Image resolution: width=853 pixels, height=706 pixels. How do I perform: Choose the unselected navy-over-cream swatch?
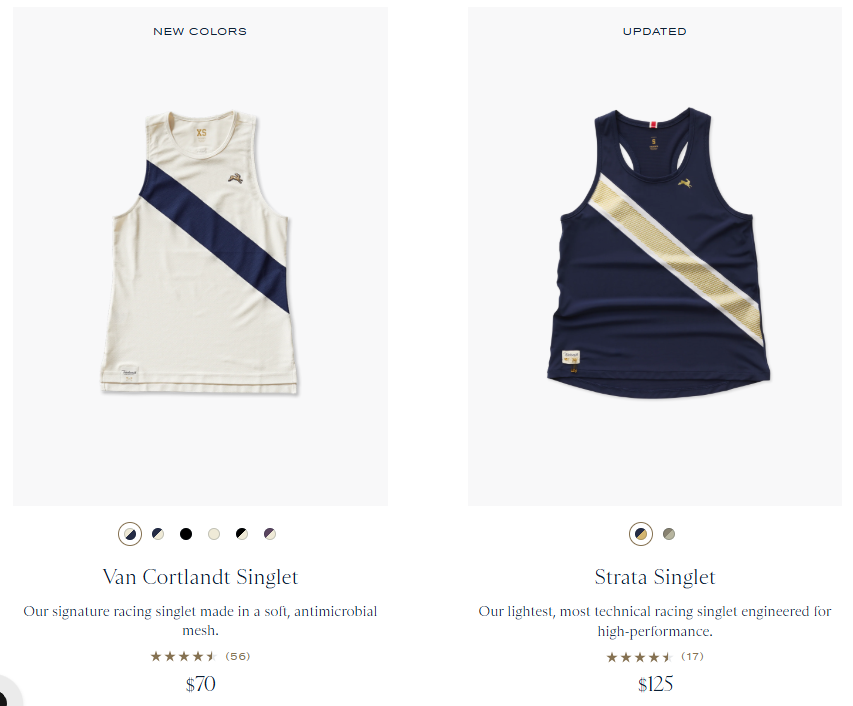tap(158, 534)
